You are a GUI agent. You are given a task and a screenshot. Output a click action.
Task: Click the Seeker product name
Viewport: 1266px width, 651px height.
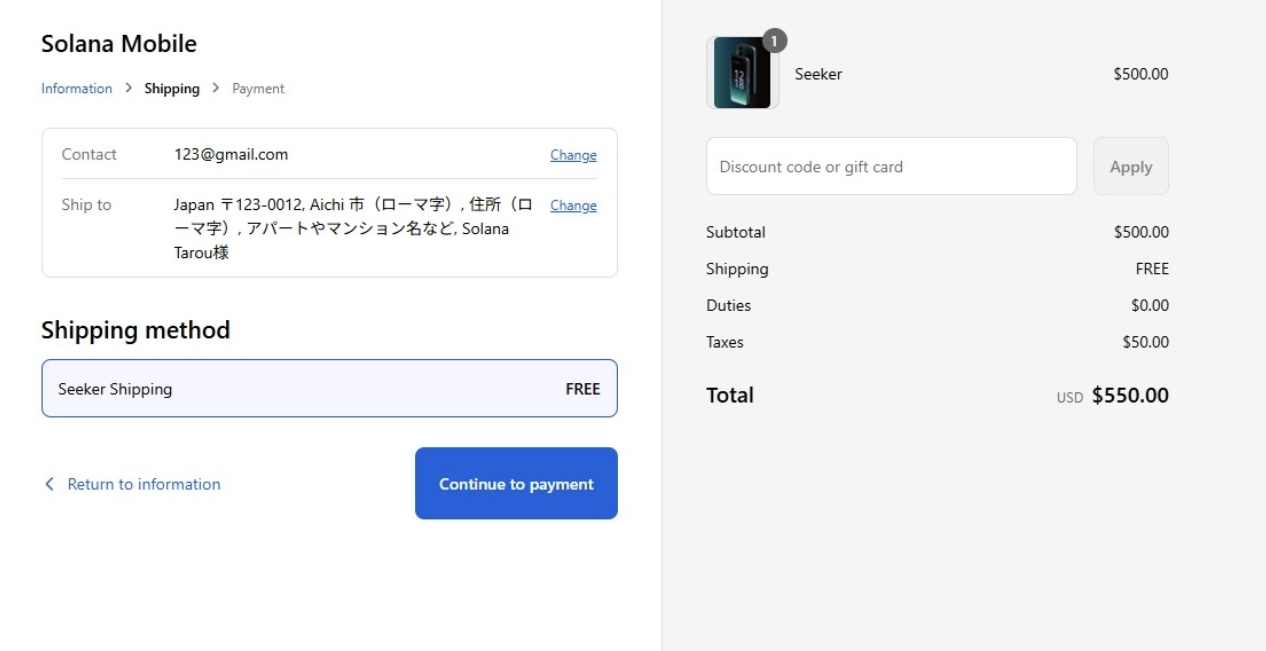point(818,74)
